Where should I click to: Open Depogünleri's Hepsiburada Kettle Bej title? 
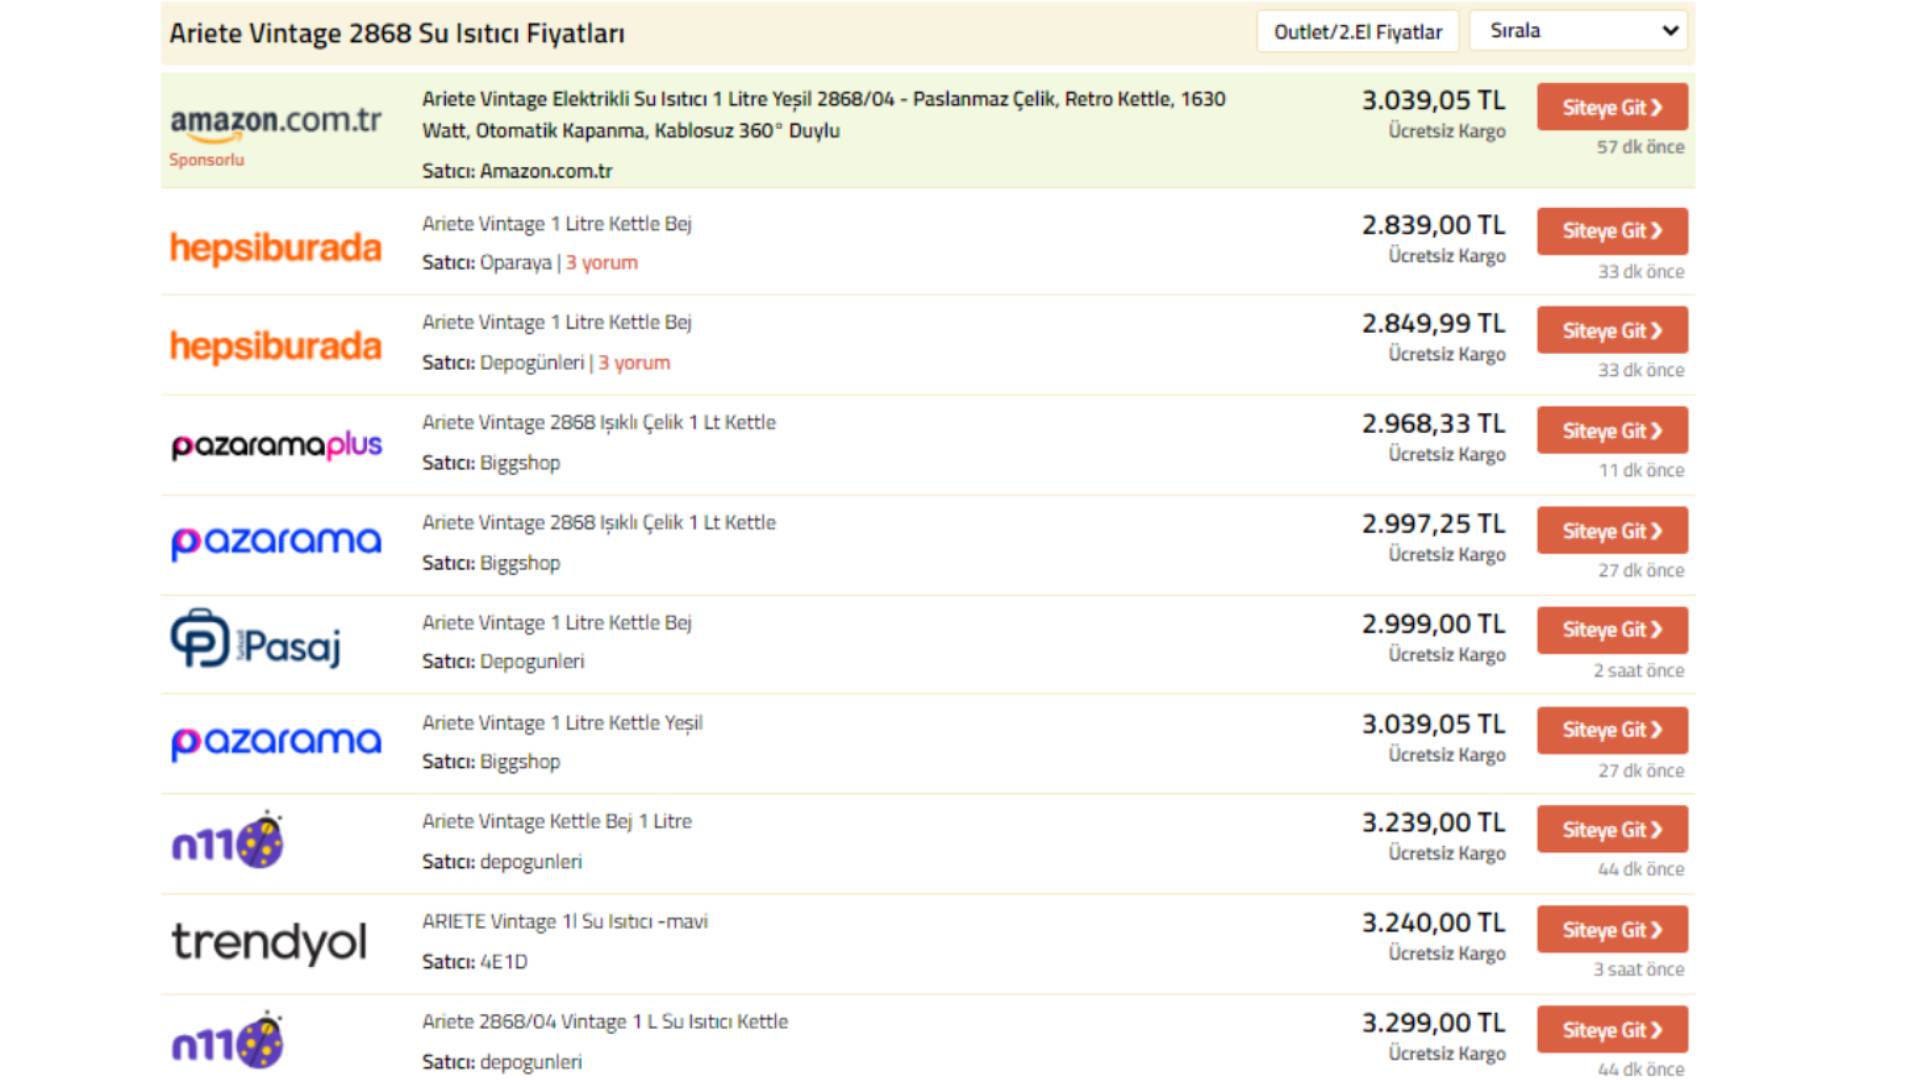pyautogui.click(x=557, y=322)
